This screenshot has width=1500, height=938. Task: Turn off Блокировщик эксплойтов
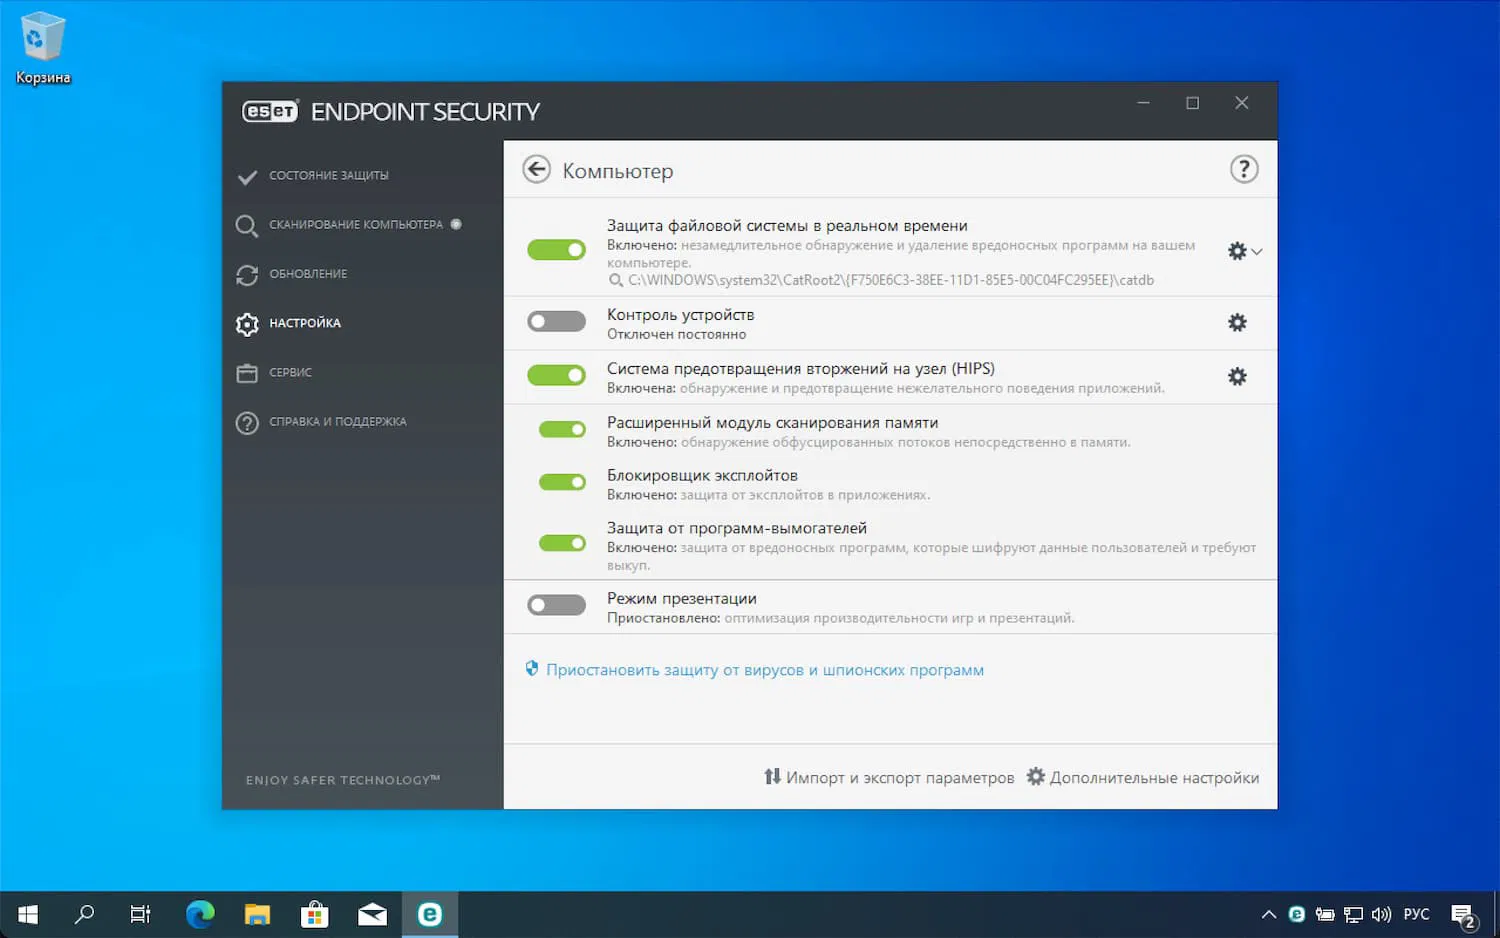click(561, 481)
